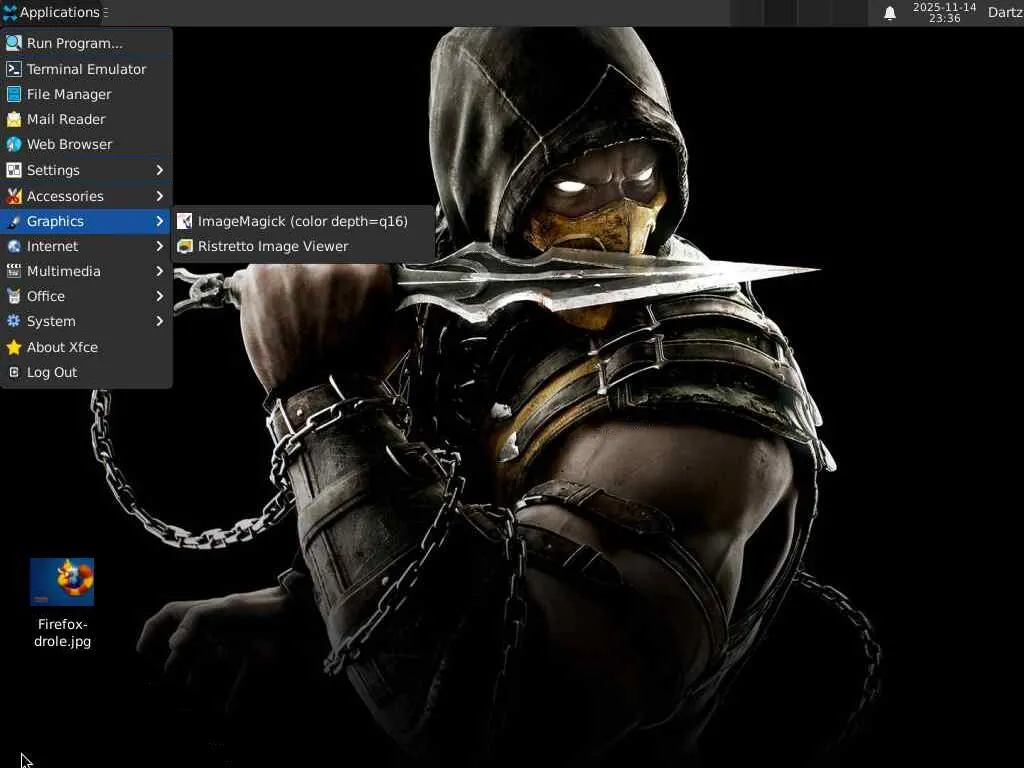The width and height of the screenshot is (1024, 768).
Task: Open the notification bell in panel
Action: coord(889,13)
